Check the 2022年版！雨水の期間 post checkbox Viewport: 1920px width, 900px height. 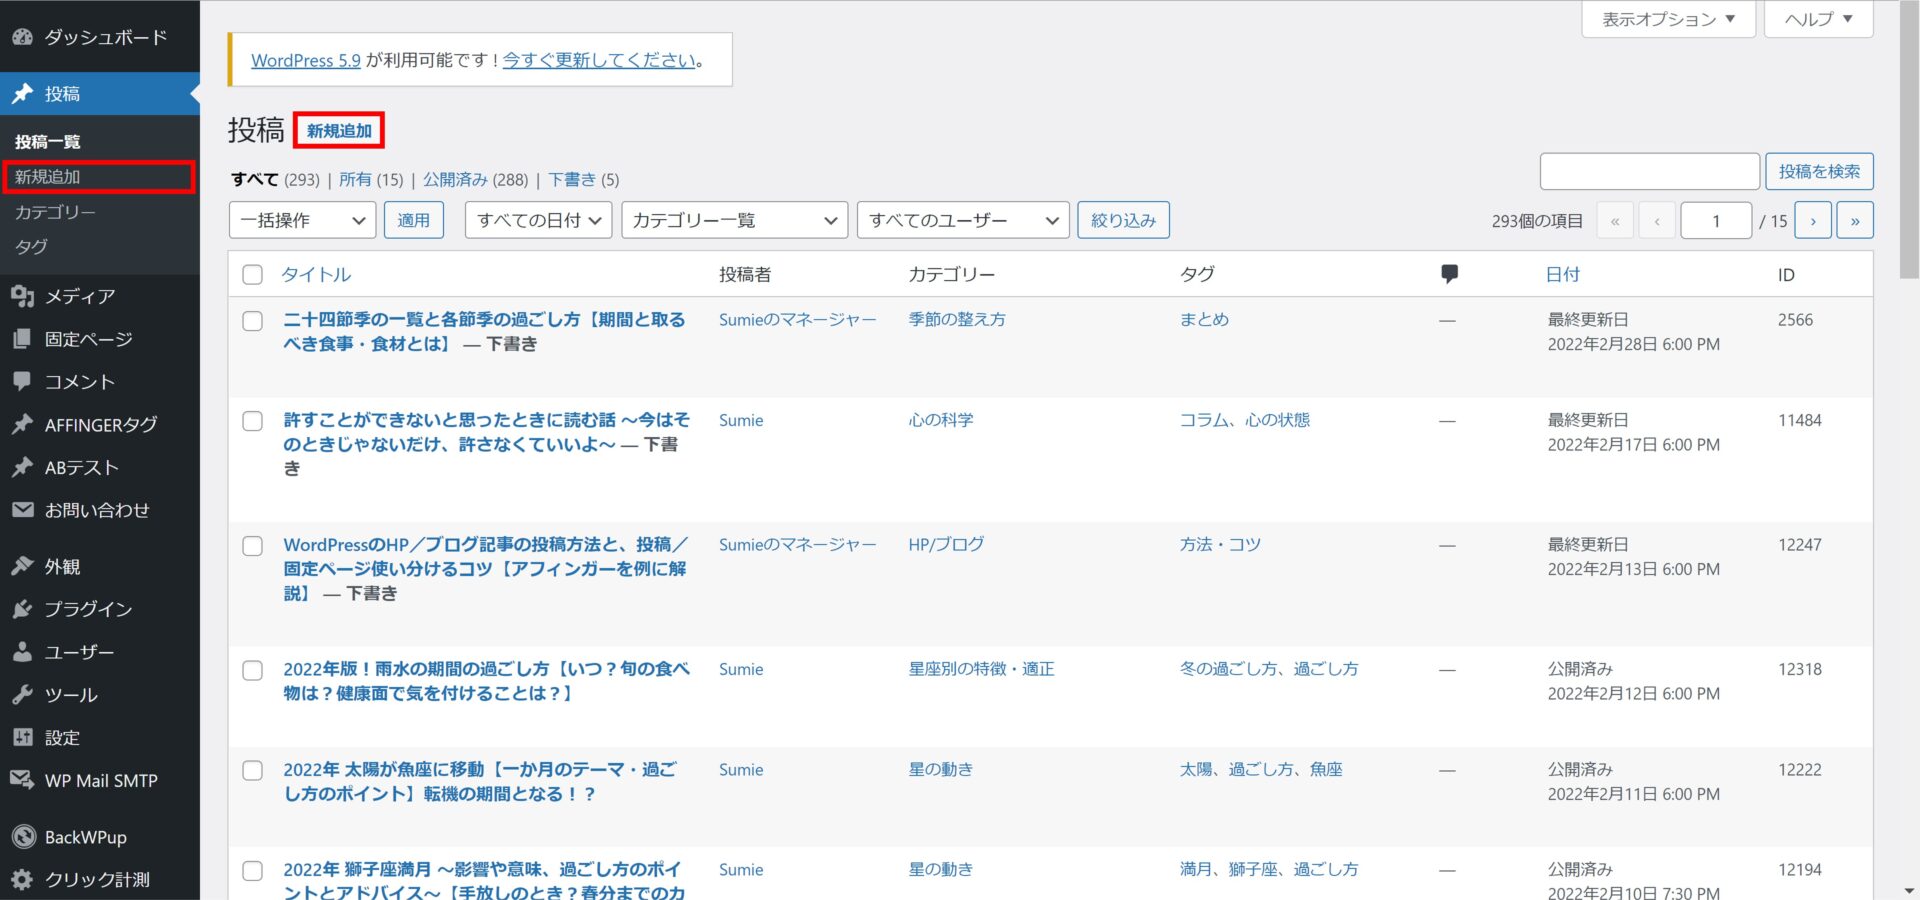click(253, 670)
